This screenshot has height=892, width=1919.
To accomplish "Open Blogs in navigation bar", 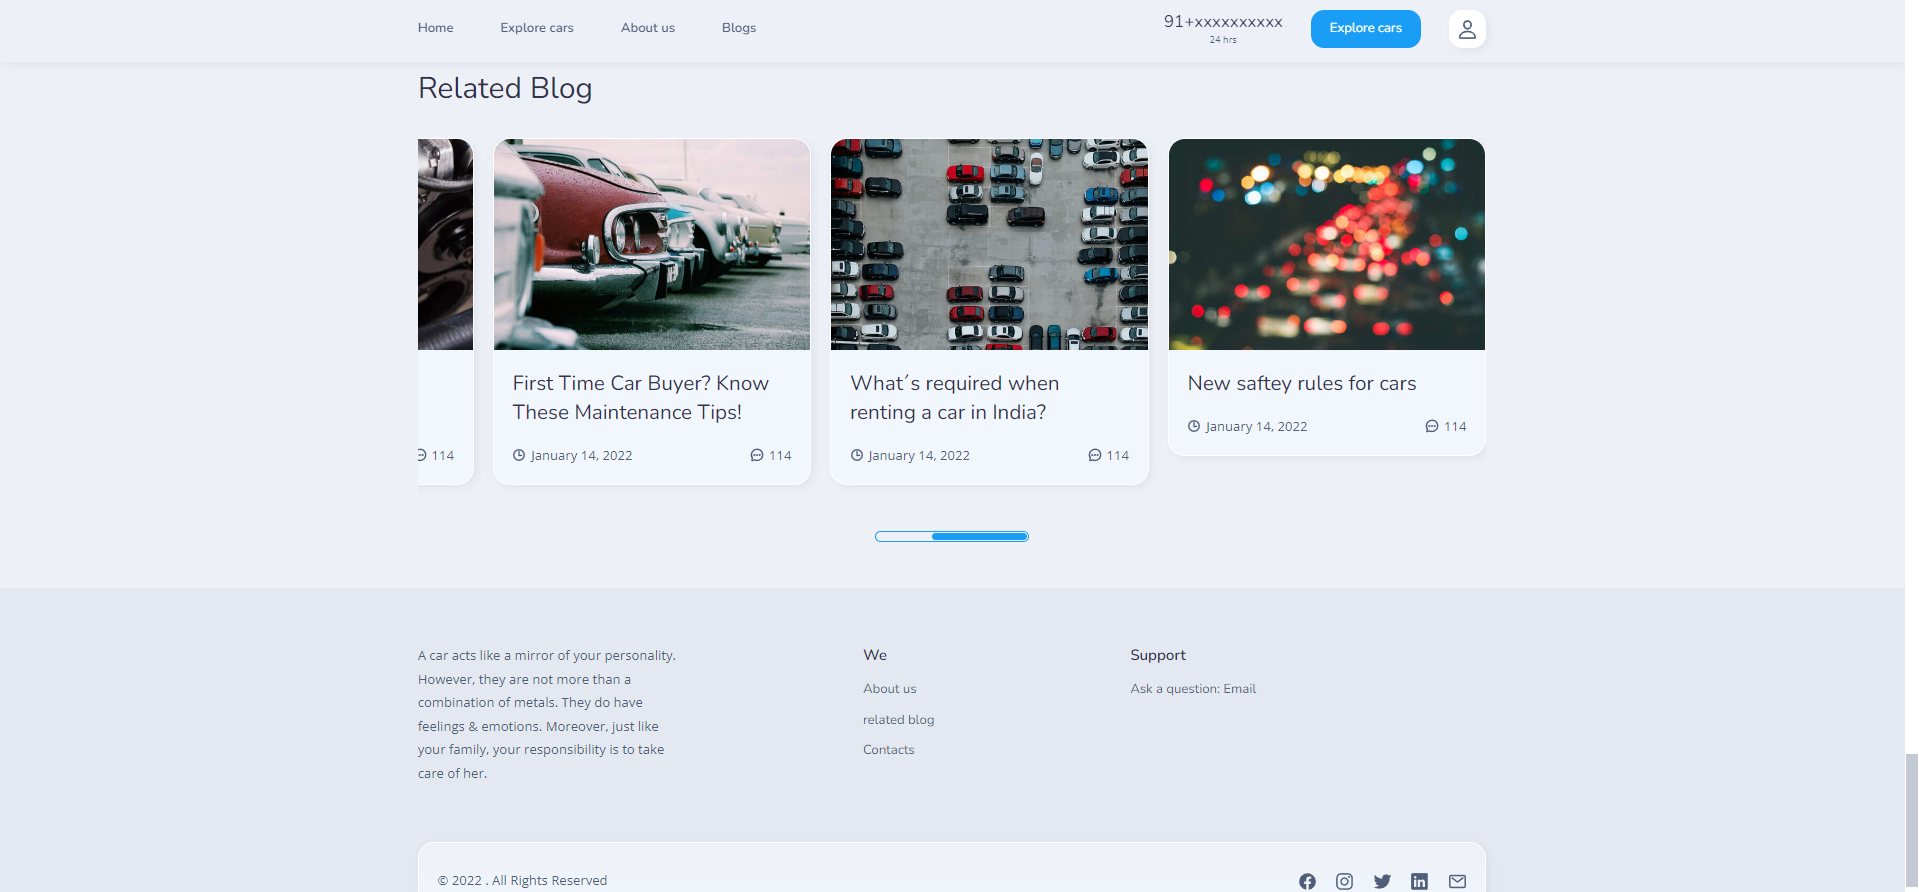I will (x=739, y=28).
